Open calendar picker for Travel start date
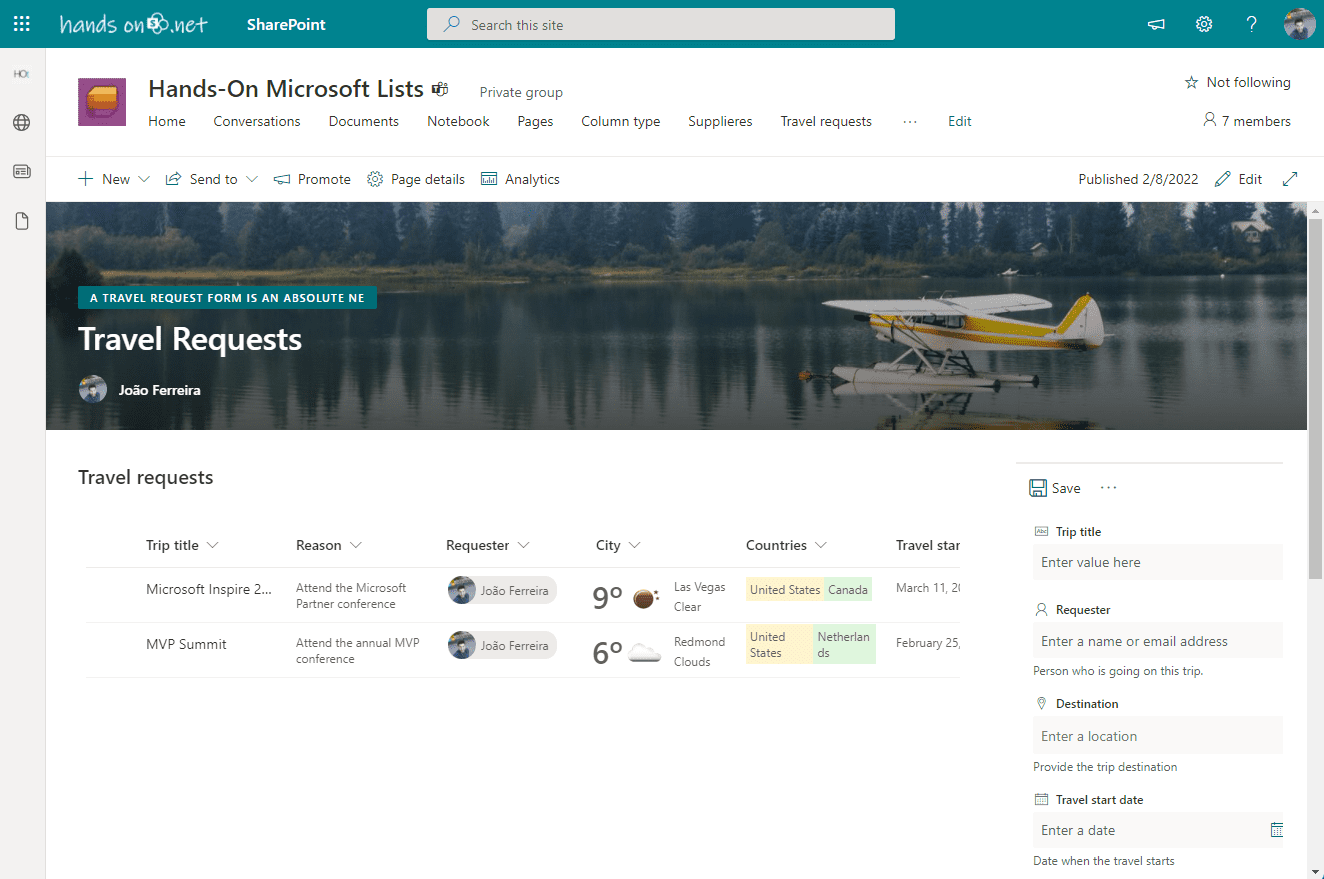1324x879 pixels. 1276,830
